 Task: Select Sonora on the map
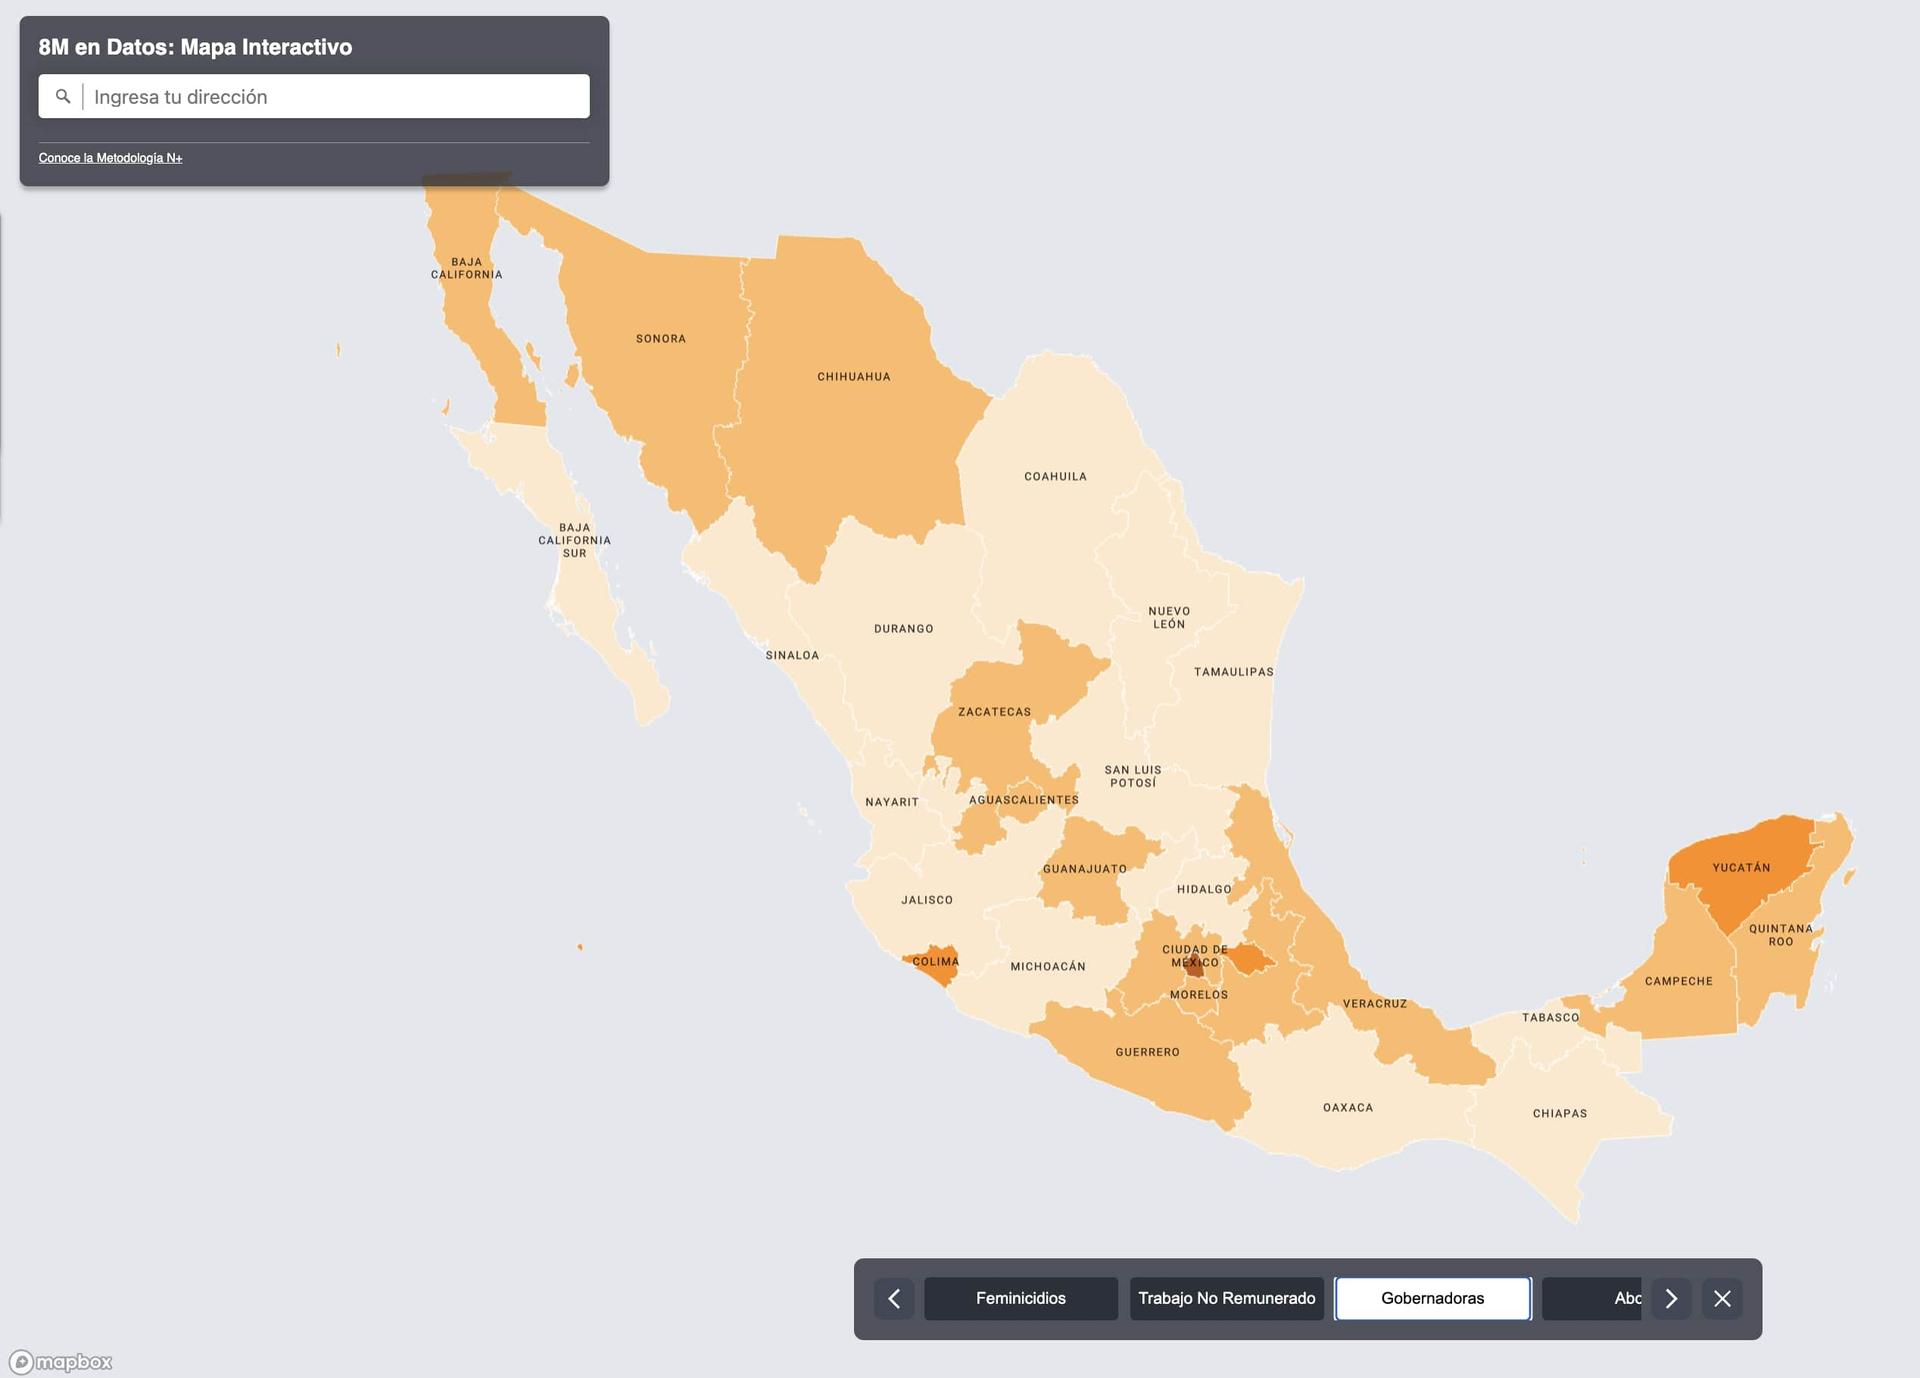(x=662, y=339)
